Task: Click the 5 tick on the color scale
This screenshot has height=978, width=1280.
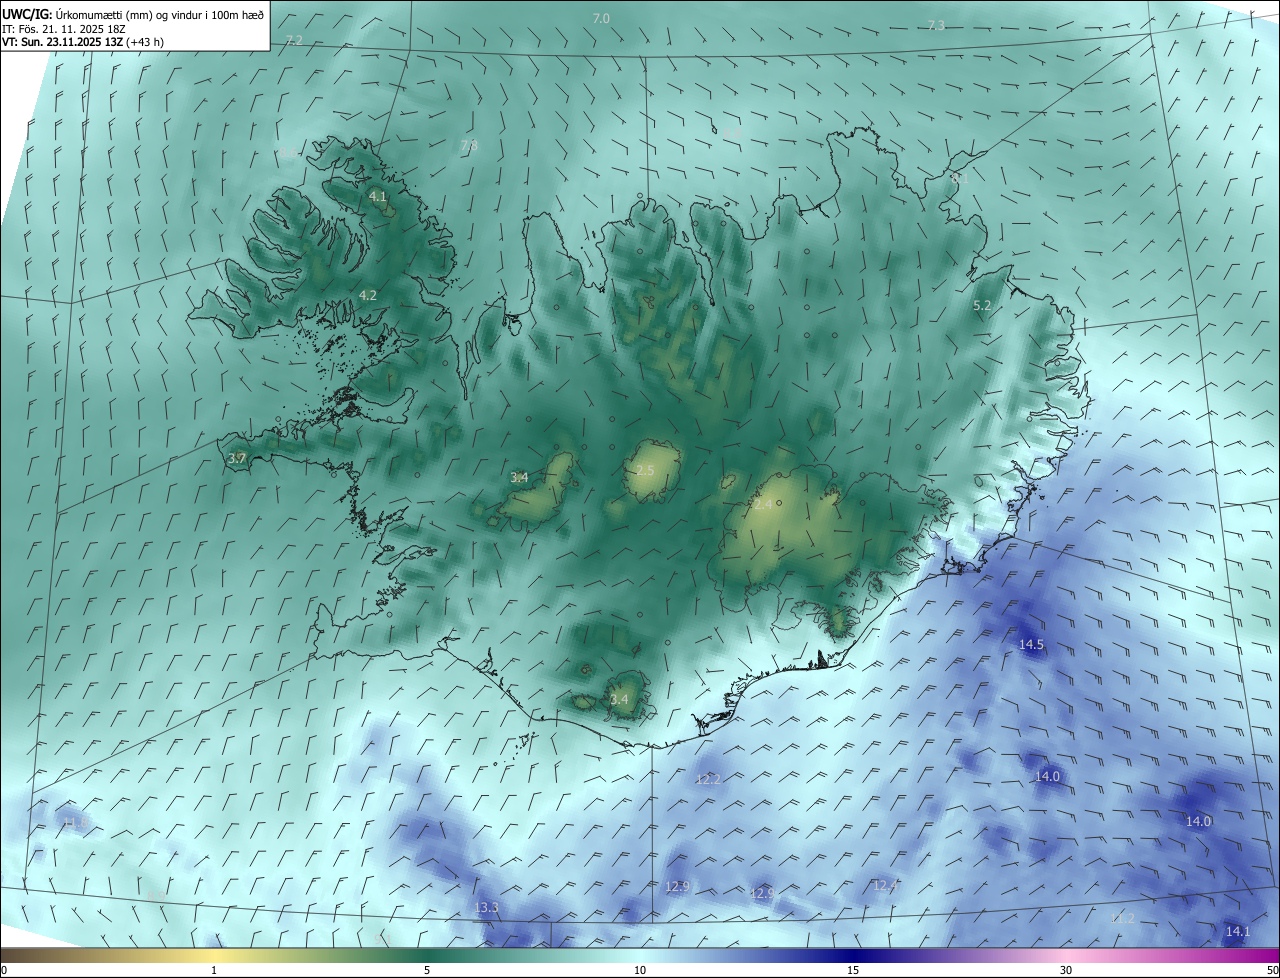Action: (x=427, y=970)
